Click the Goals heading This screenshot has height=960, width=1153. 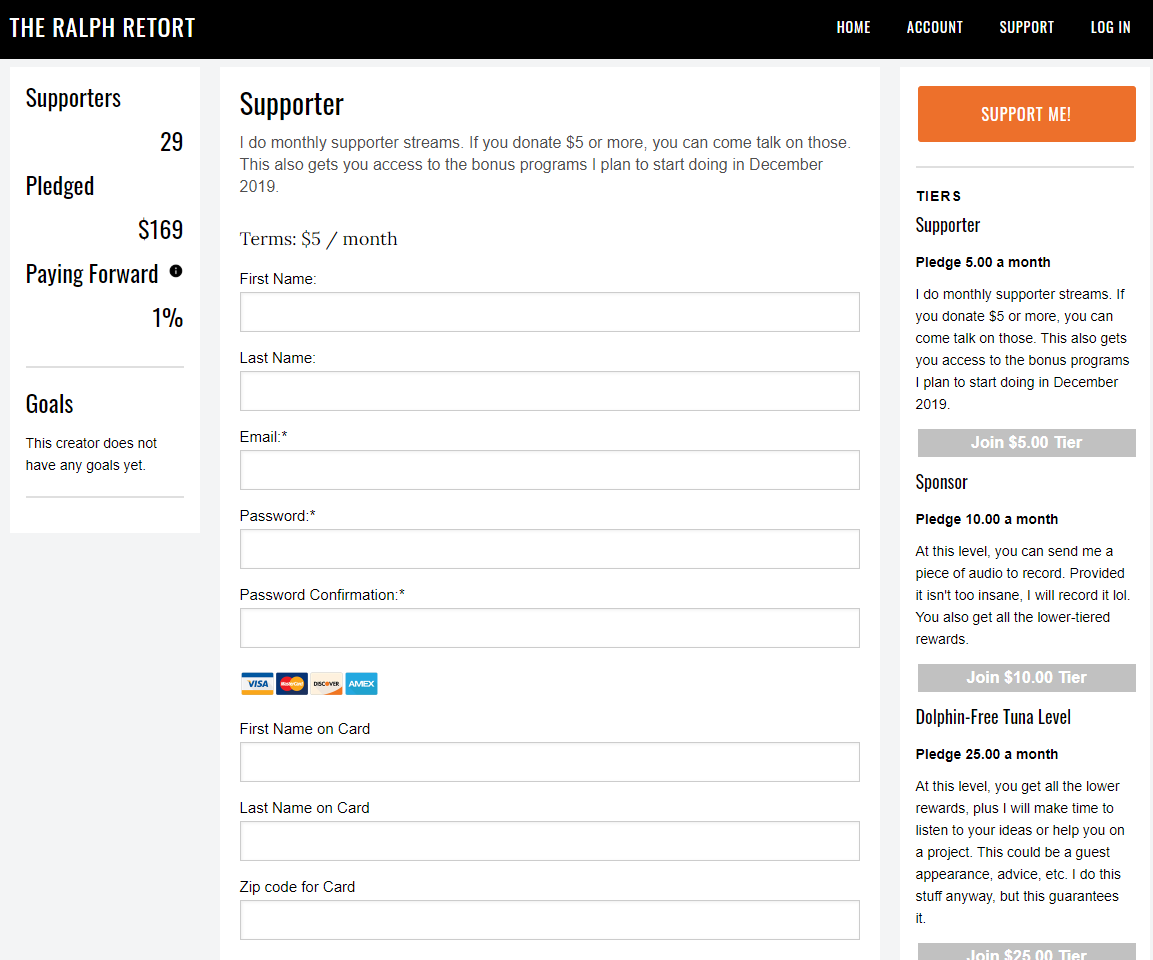point(49,404)
